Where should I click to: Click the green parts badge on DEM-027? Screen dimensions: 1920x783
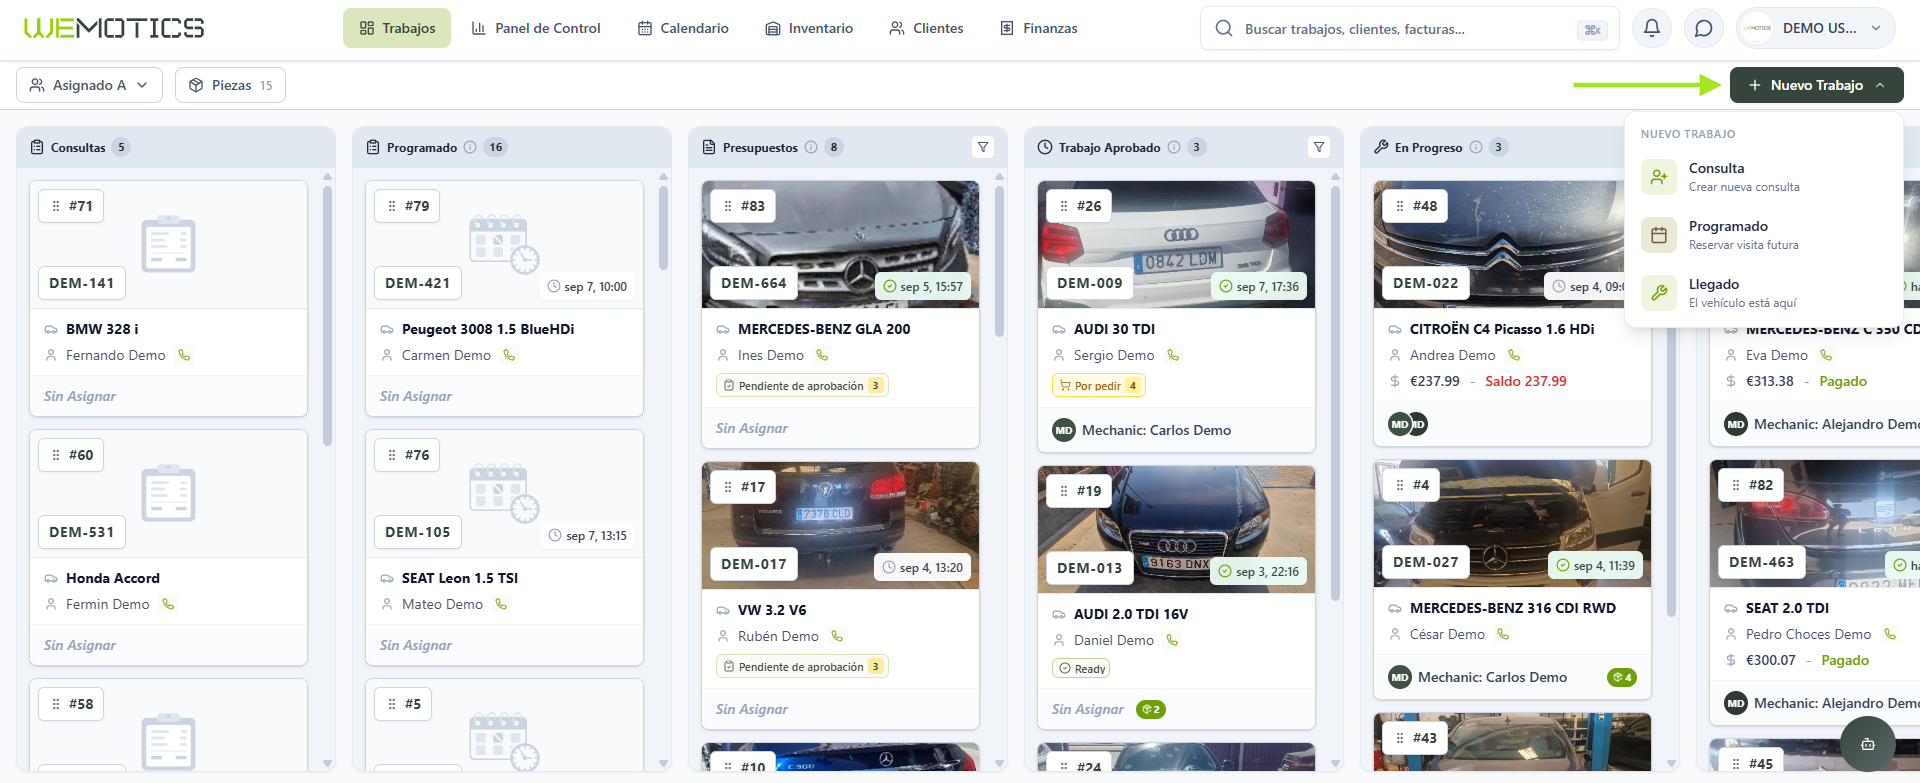click(x=1622, y=677)
